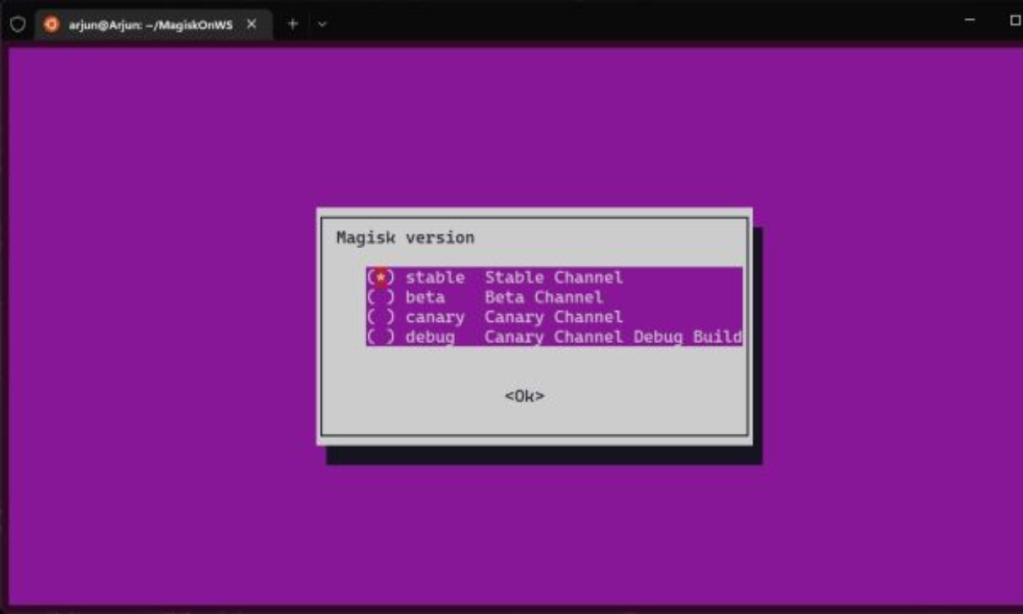Viewport: 1023px width, 614px height.
Task: Open the terminal profiles dropdown
Action: [x=322, y=24]
